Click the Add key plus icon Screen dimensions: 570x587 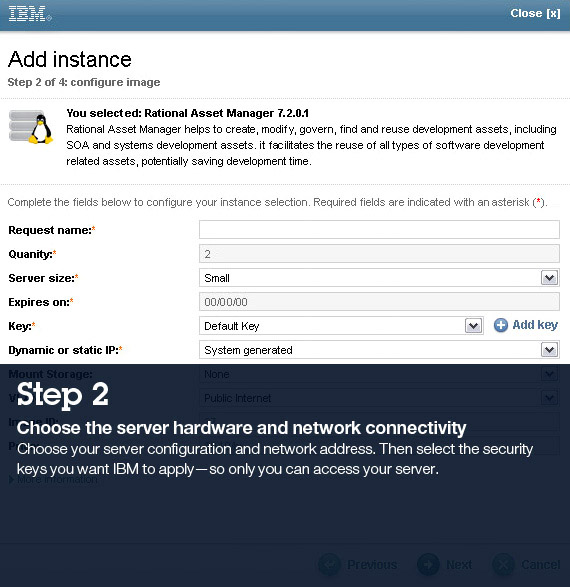[501, 325]
